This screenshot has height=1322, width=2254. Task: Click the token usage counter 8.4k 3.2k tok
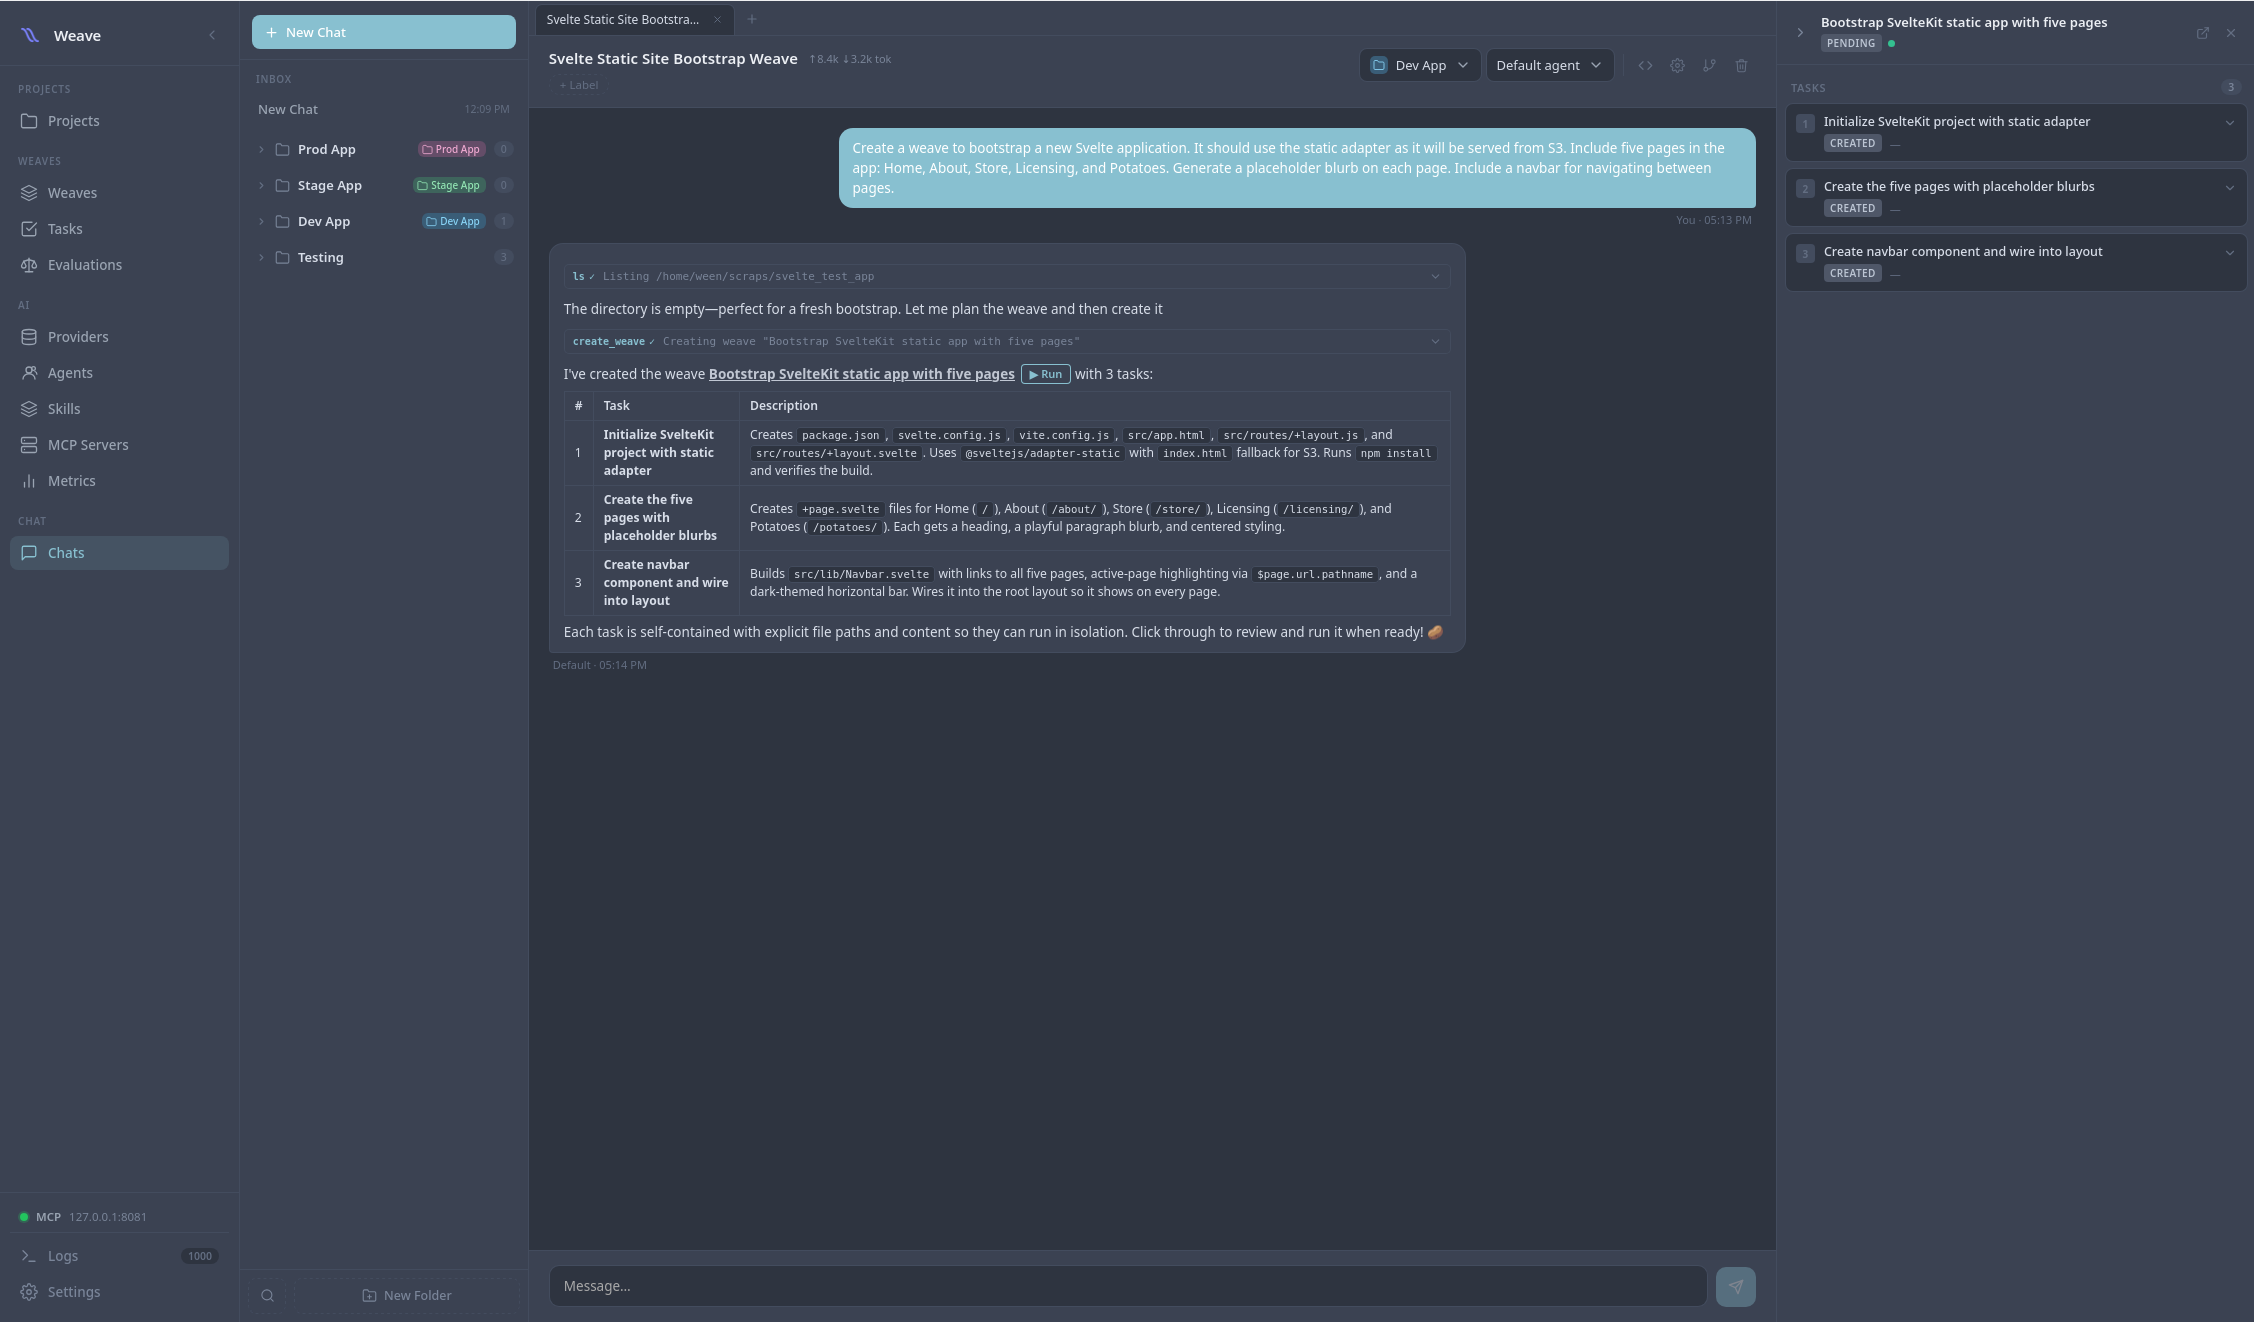[850, 59]
